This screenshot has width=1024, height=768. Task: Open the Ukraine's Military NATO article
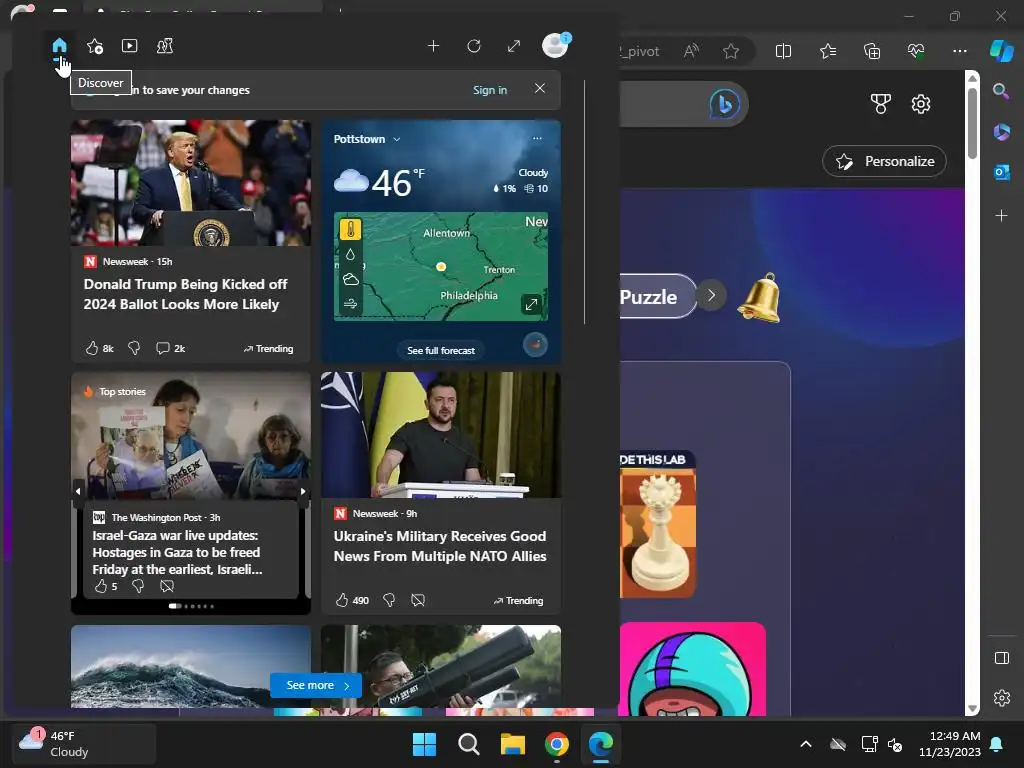click(440, 546)
